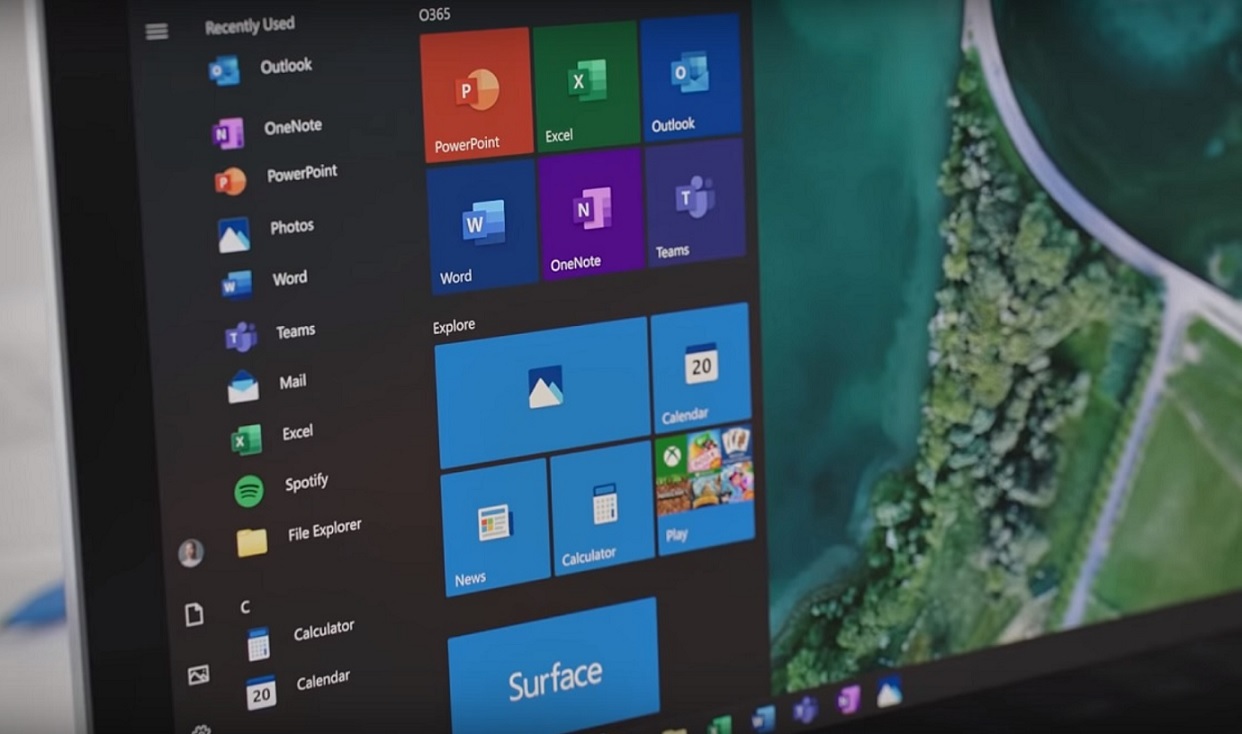The height and width of the screenshot is (734, 1242).
Task: Click the Recently Used heading
Action: coord(250,26)
